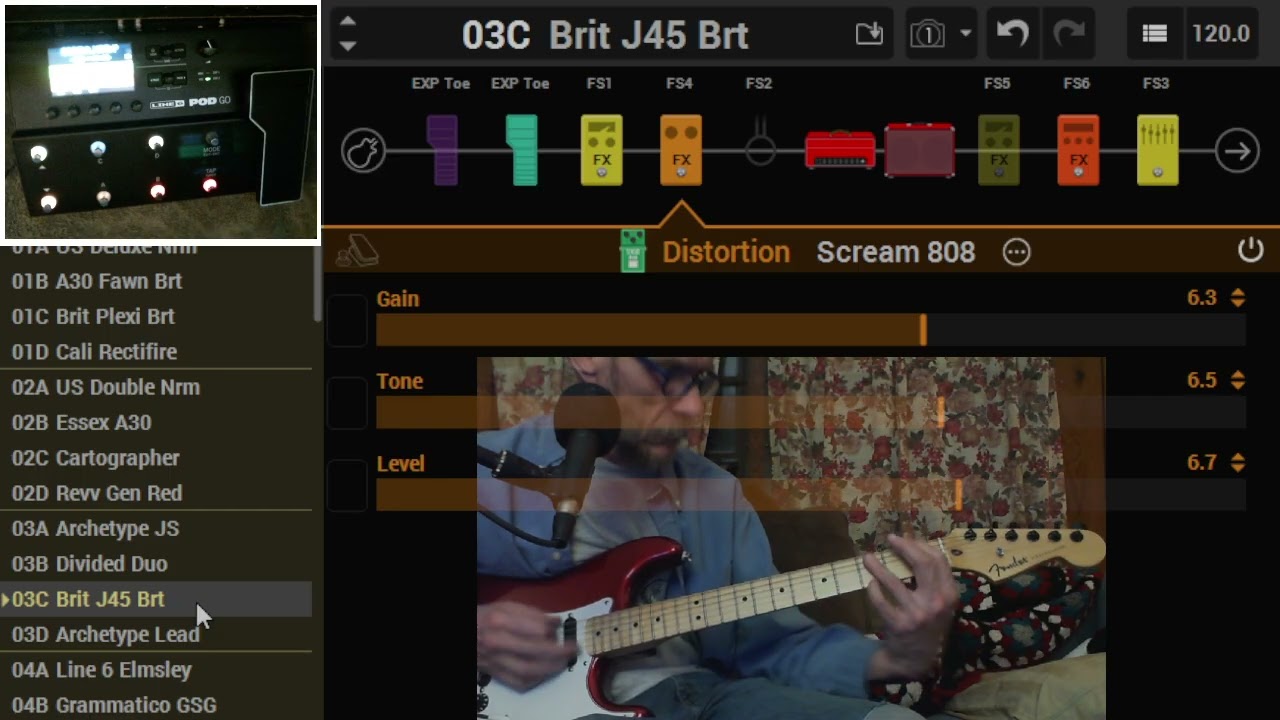Click the green Scream 808 pedal icon
This screenshot has height=720, width=1280.
click(x=632, y=251)
